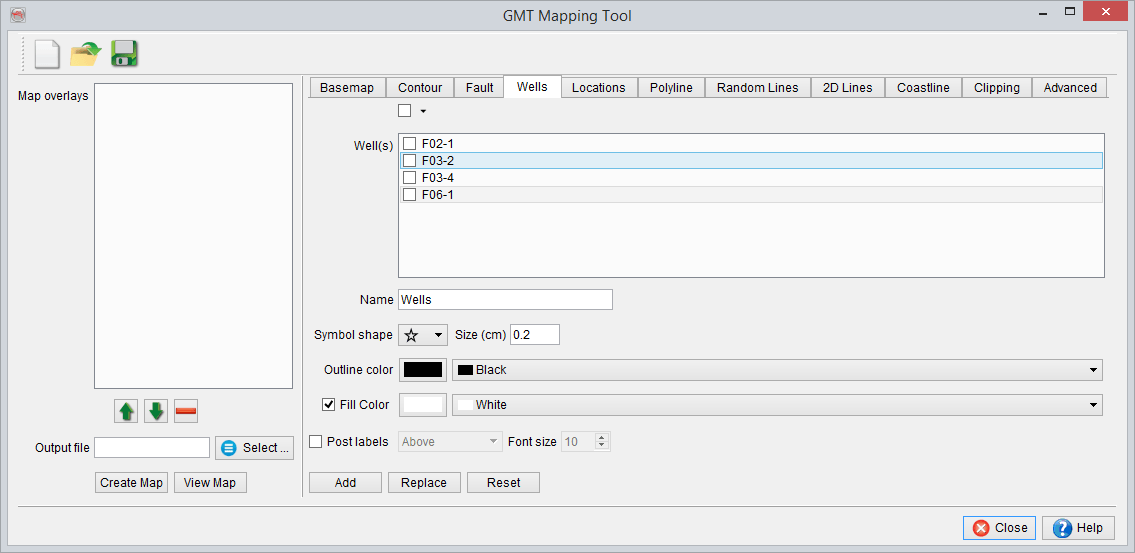The height and width of the screenshot is (553, 1135).
Task: Click the green Save disk icon
Action: coord(124,54)
